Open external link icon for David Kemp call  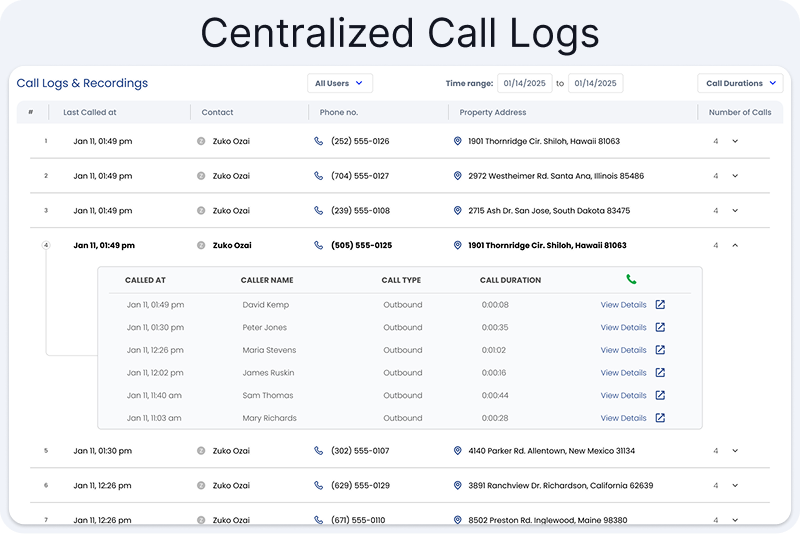(660, 305)
